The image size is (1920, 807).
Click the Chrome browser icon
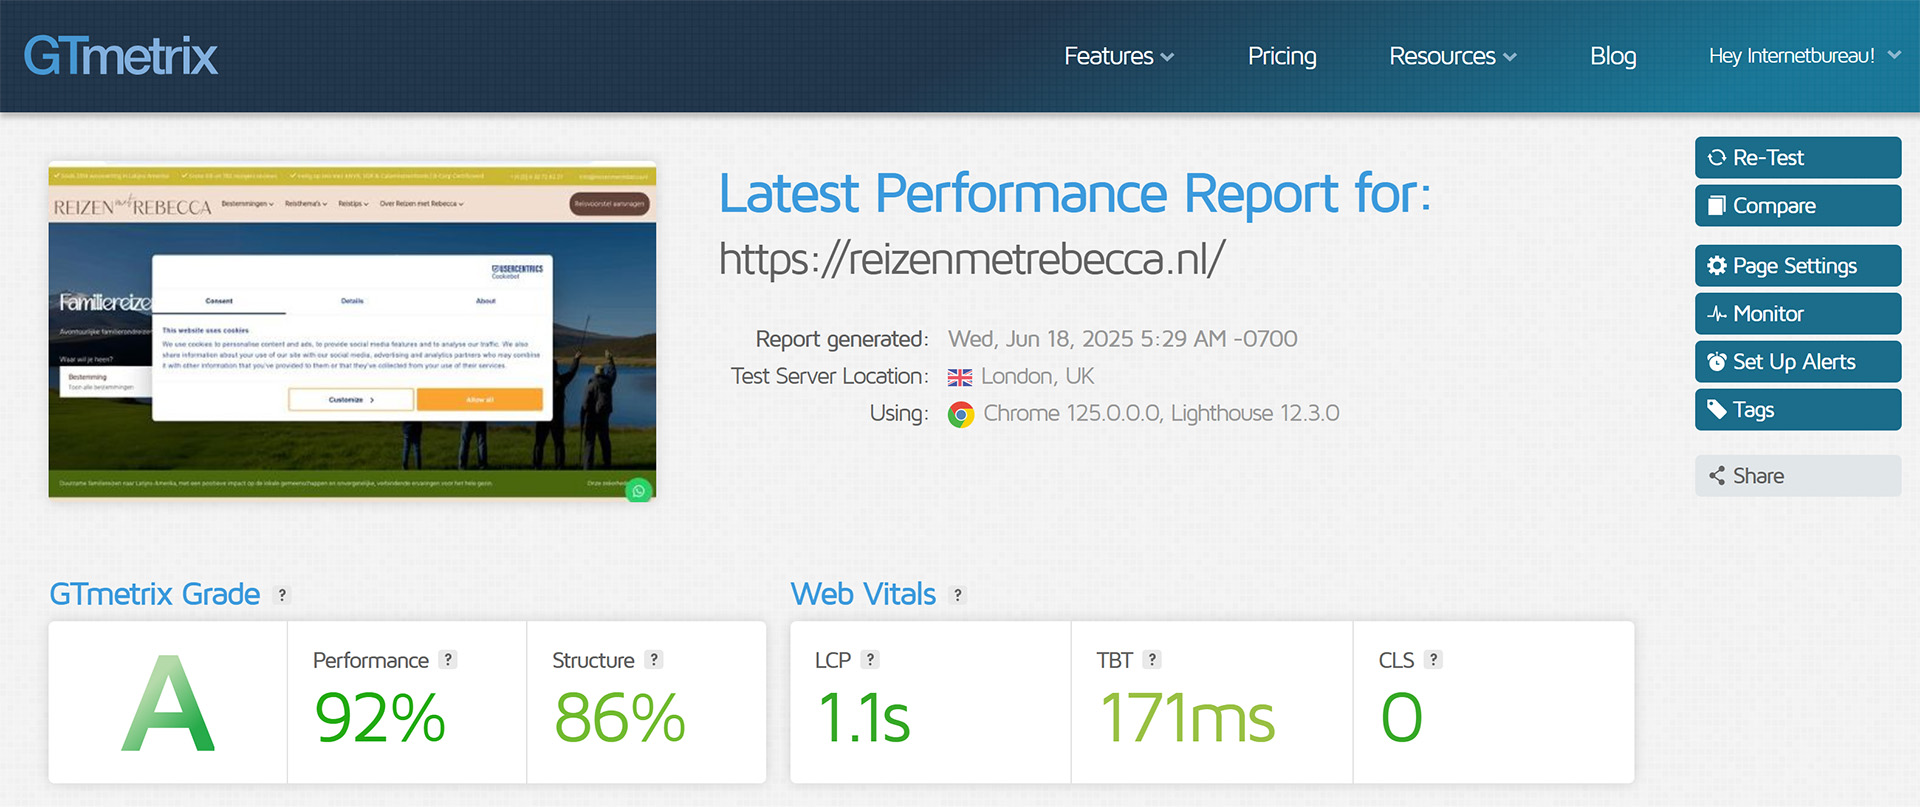(961, 414)
